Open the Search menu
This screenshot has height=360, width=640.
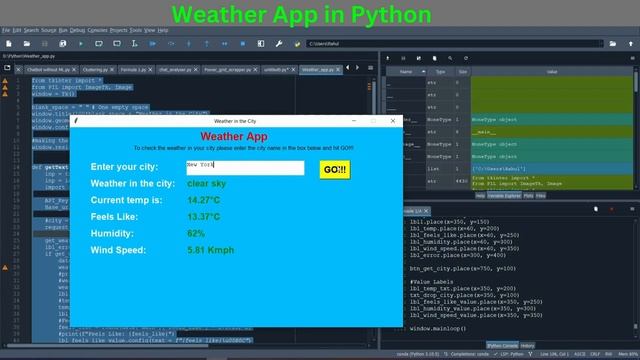click(31, 30)
